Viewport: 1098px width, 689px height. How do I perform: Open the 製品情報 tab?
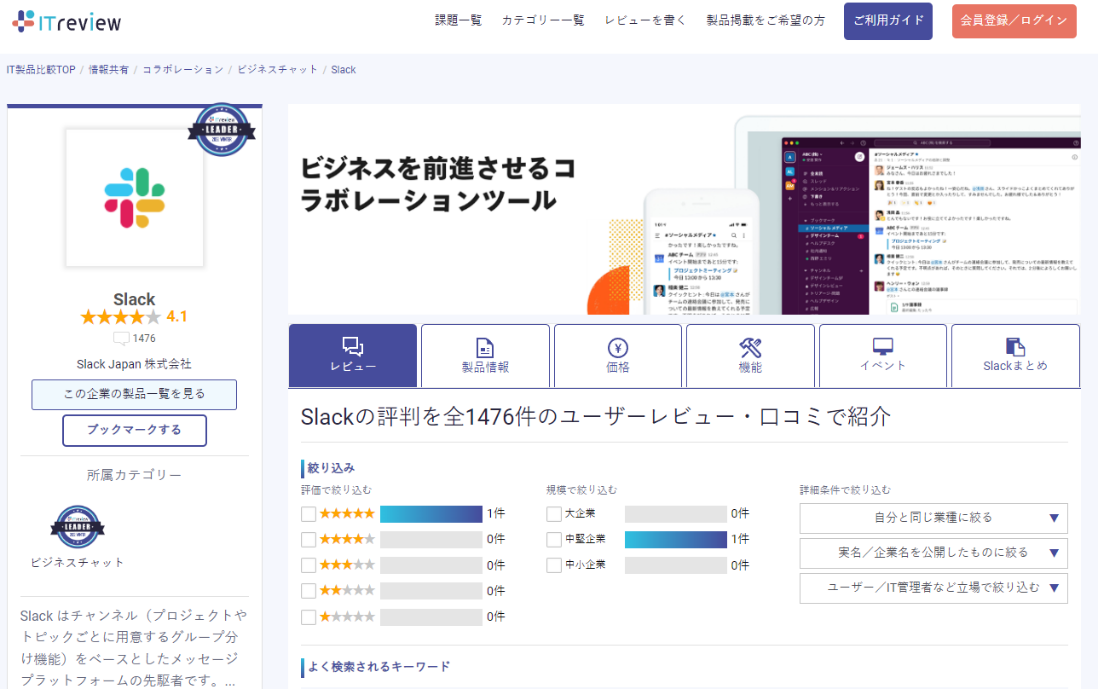click(x=485, y=355)
